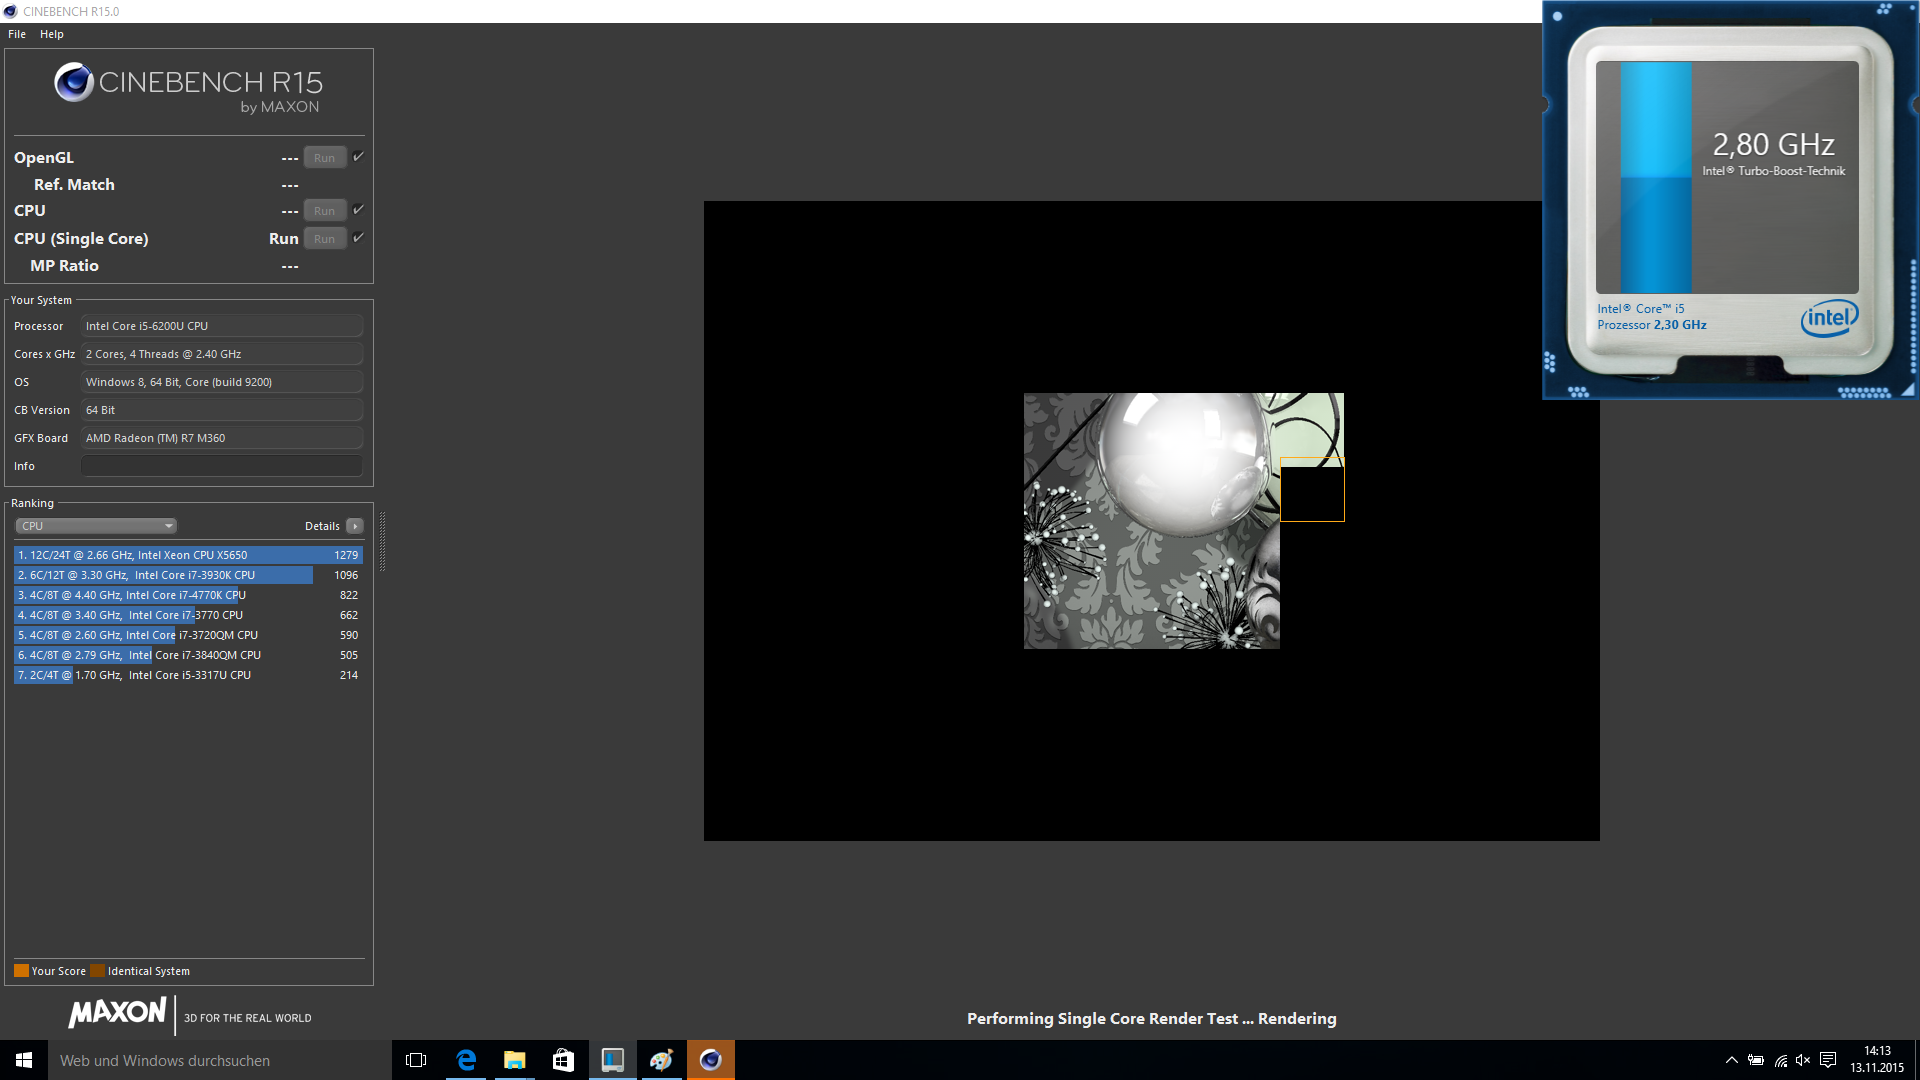
Task: Show hidden system tray icons
Action: tap(1732, 1060)
